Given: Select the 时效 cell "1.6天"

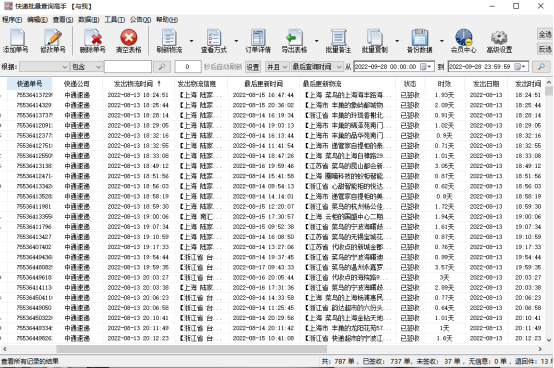Looking at the screenshot, I should pyautogui.click(x=444, y=338).
